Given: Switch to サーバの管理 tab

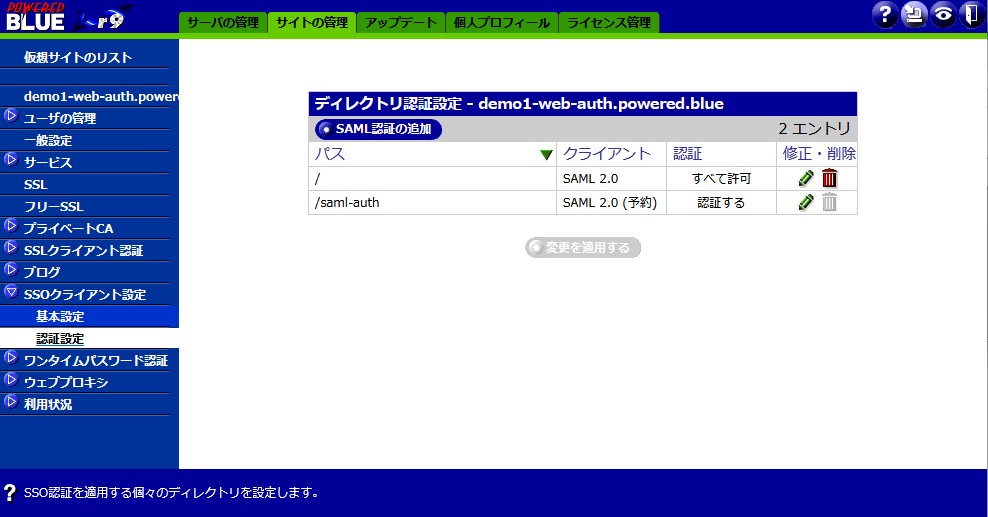Looking at the screenshot, I should [223, 23].
